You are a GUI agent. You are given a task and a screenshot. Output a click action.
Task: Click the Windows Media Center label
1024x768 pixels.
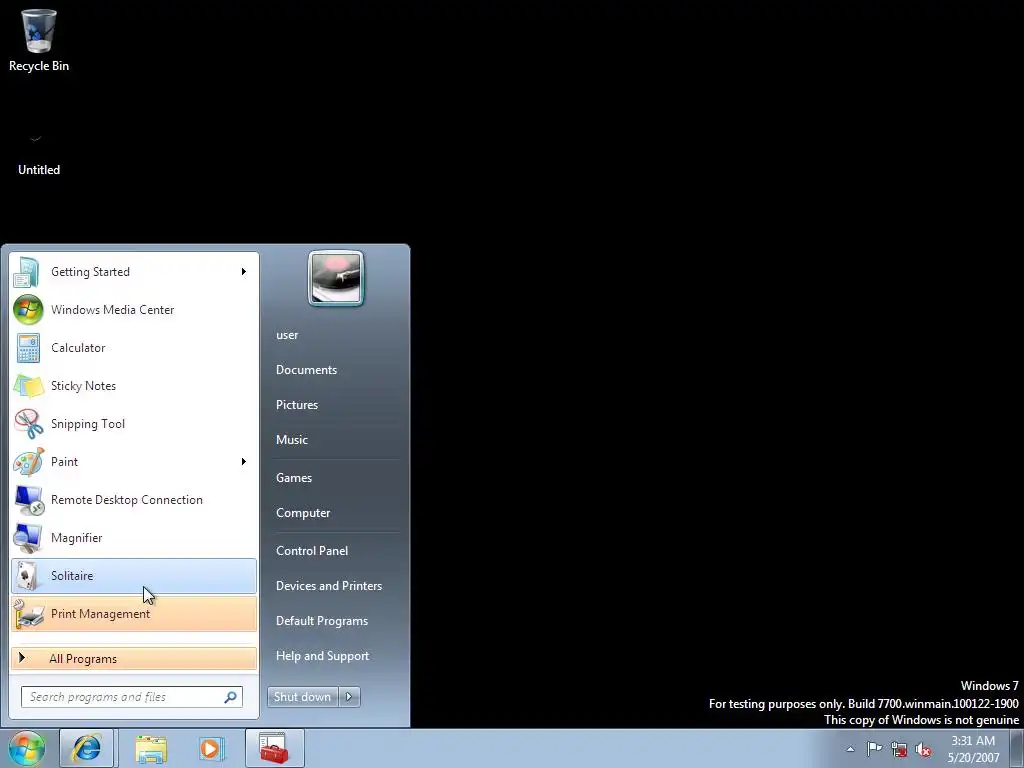pos(112,310)
